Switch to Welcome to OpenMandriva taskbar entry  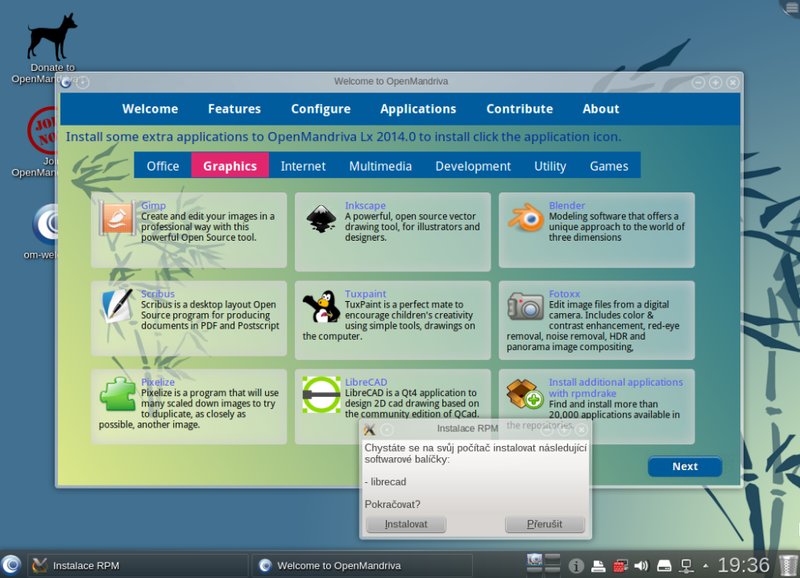tap(362, 565)
